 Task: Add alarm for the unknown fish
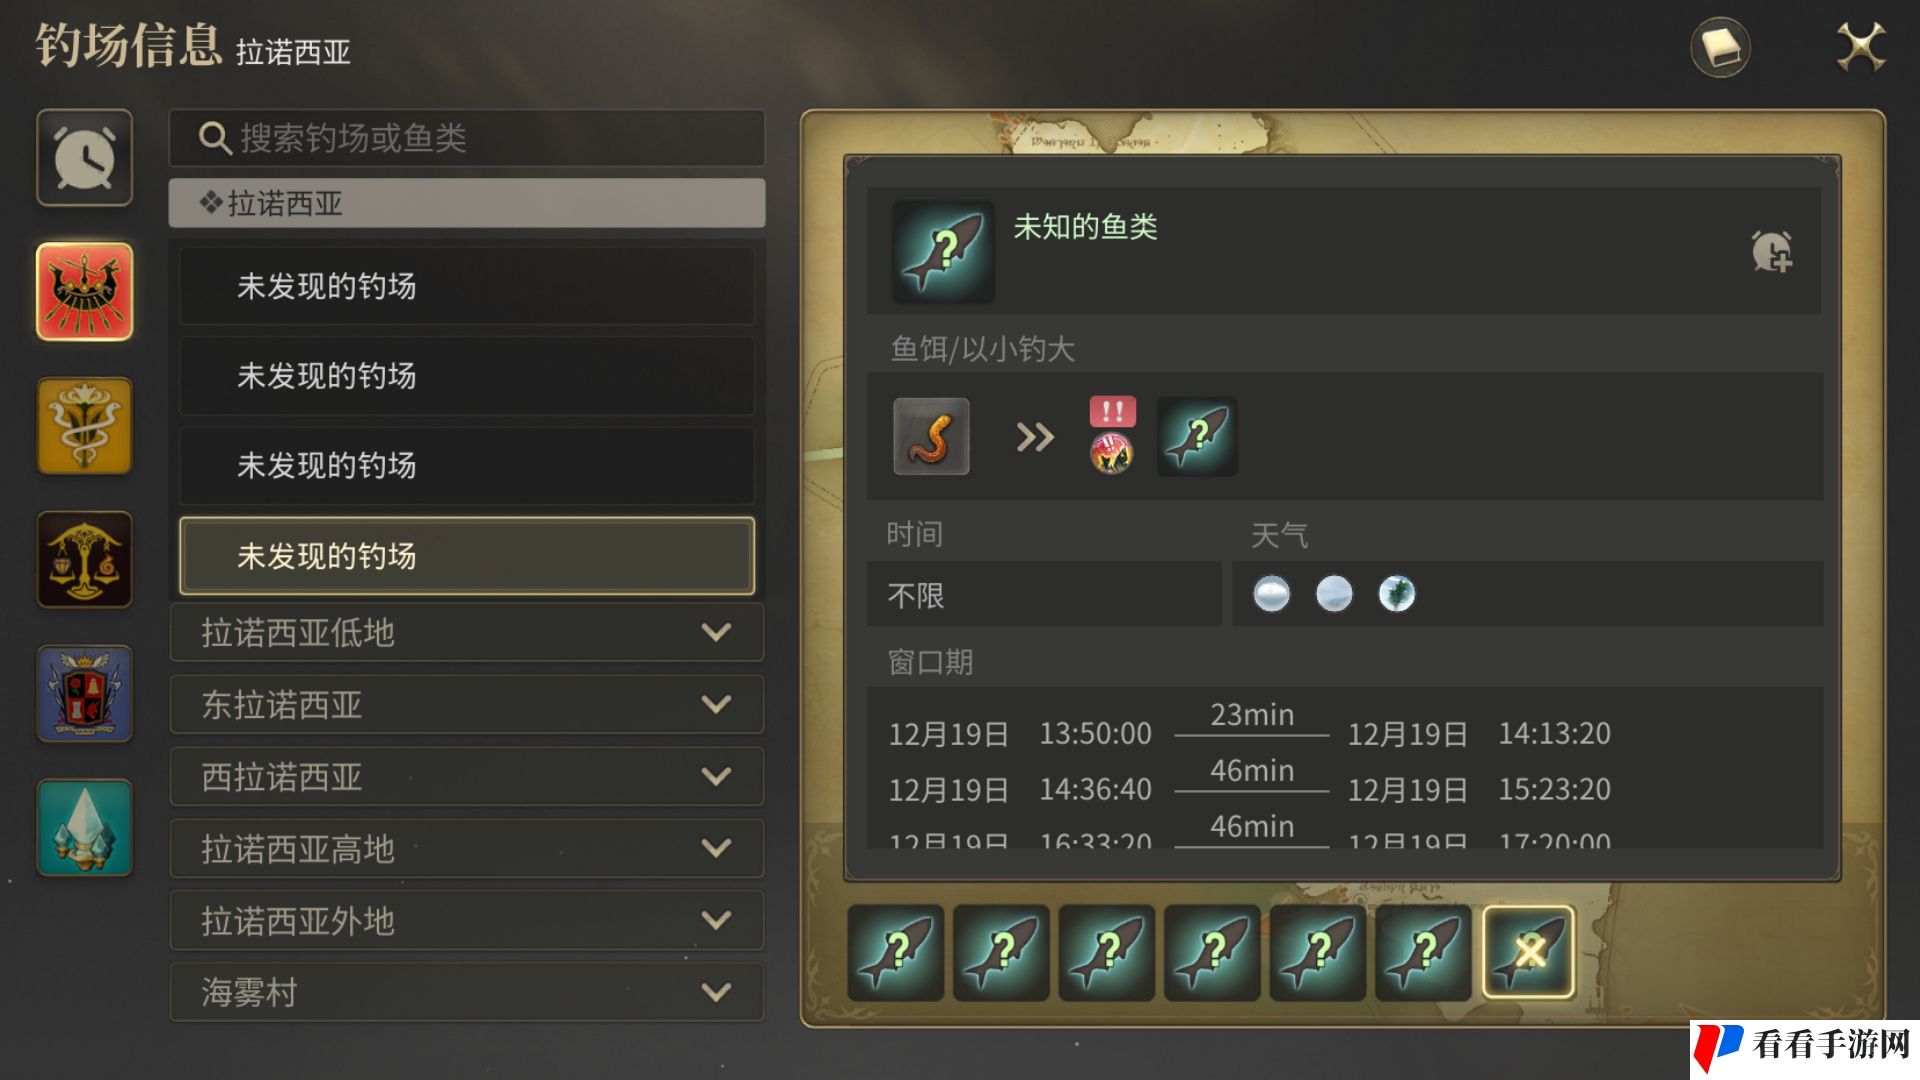[x=1772, y=251]
